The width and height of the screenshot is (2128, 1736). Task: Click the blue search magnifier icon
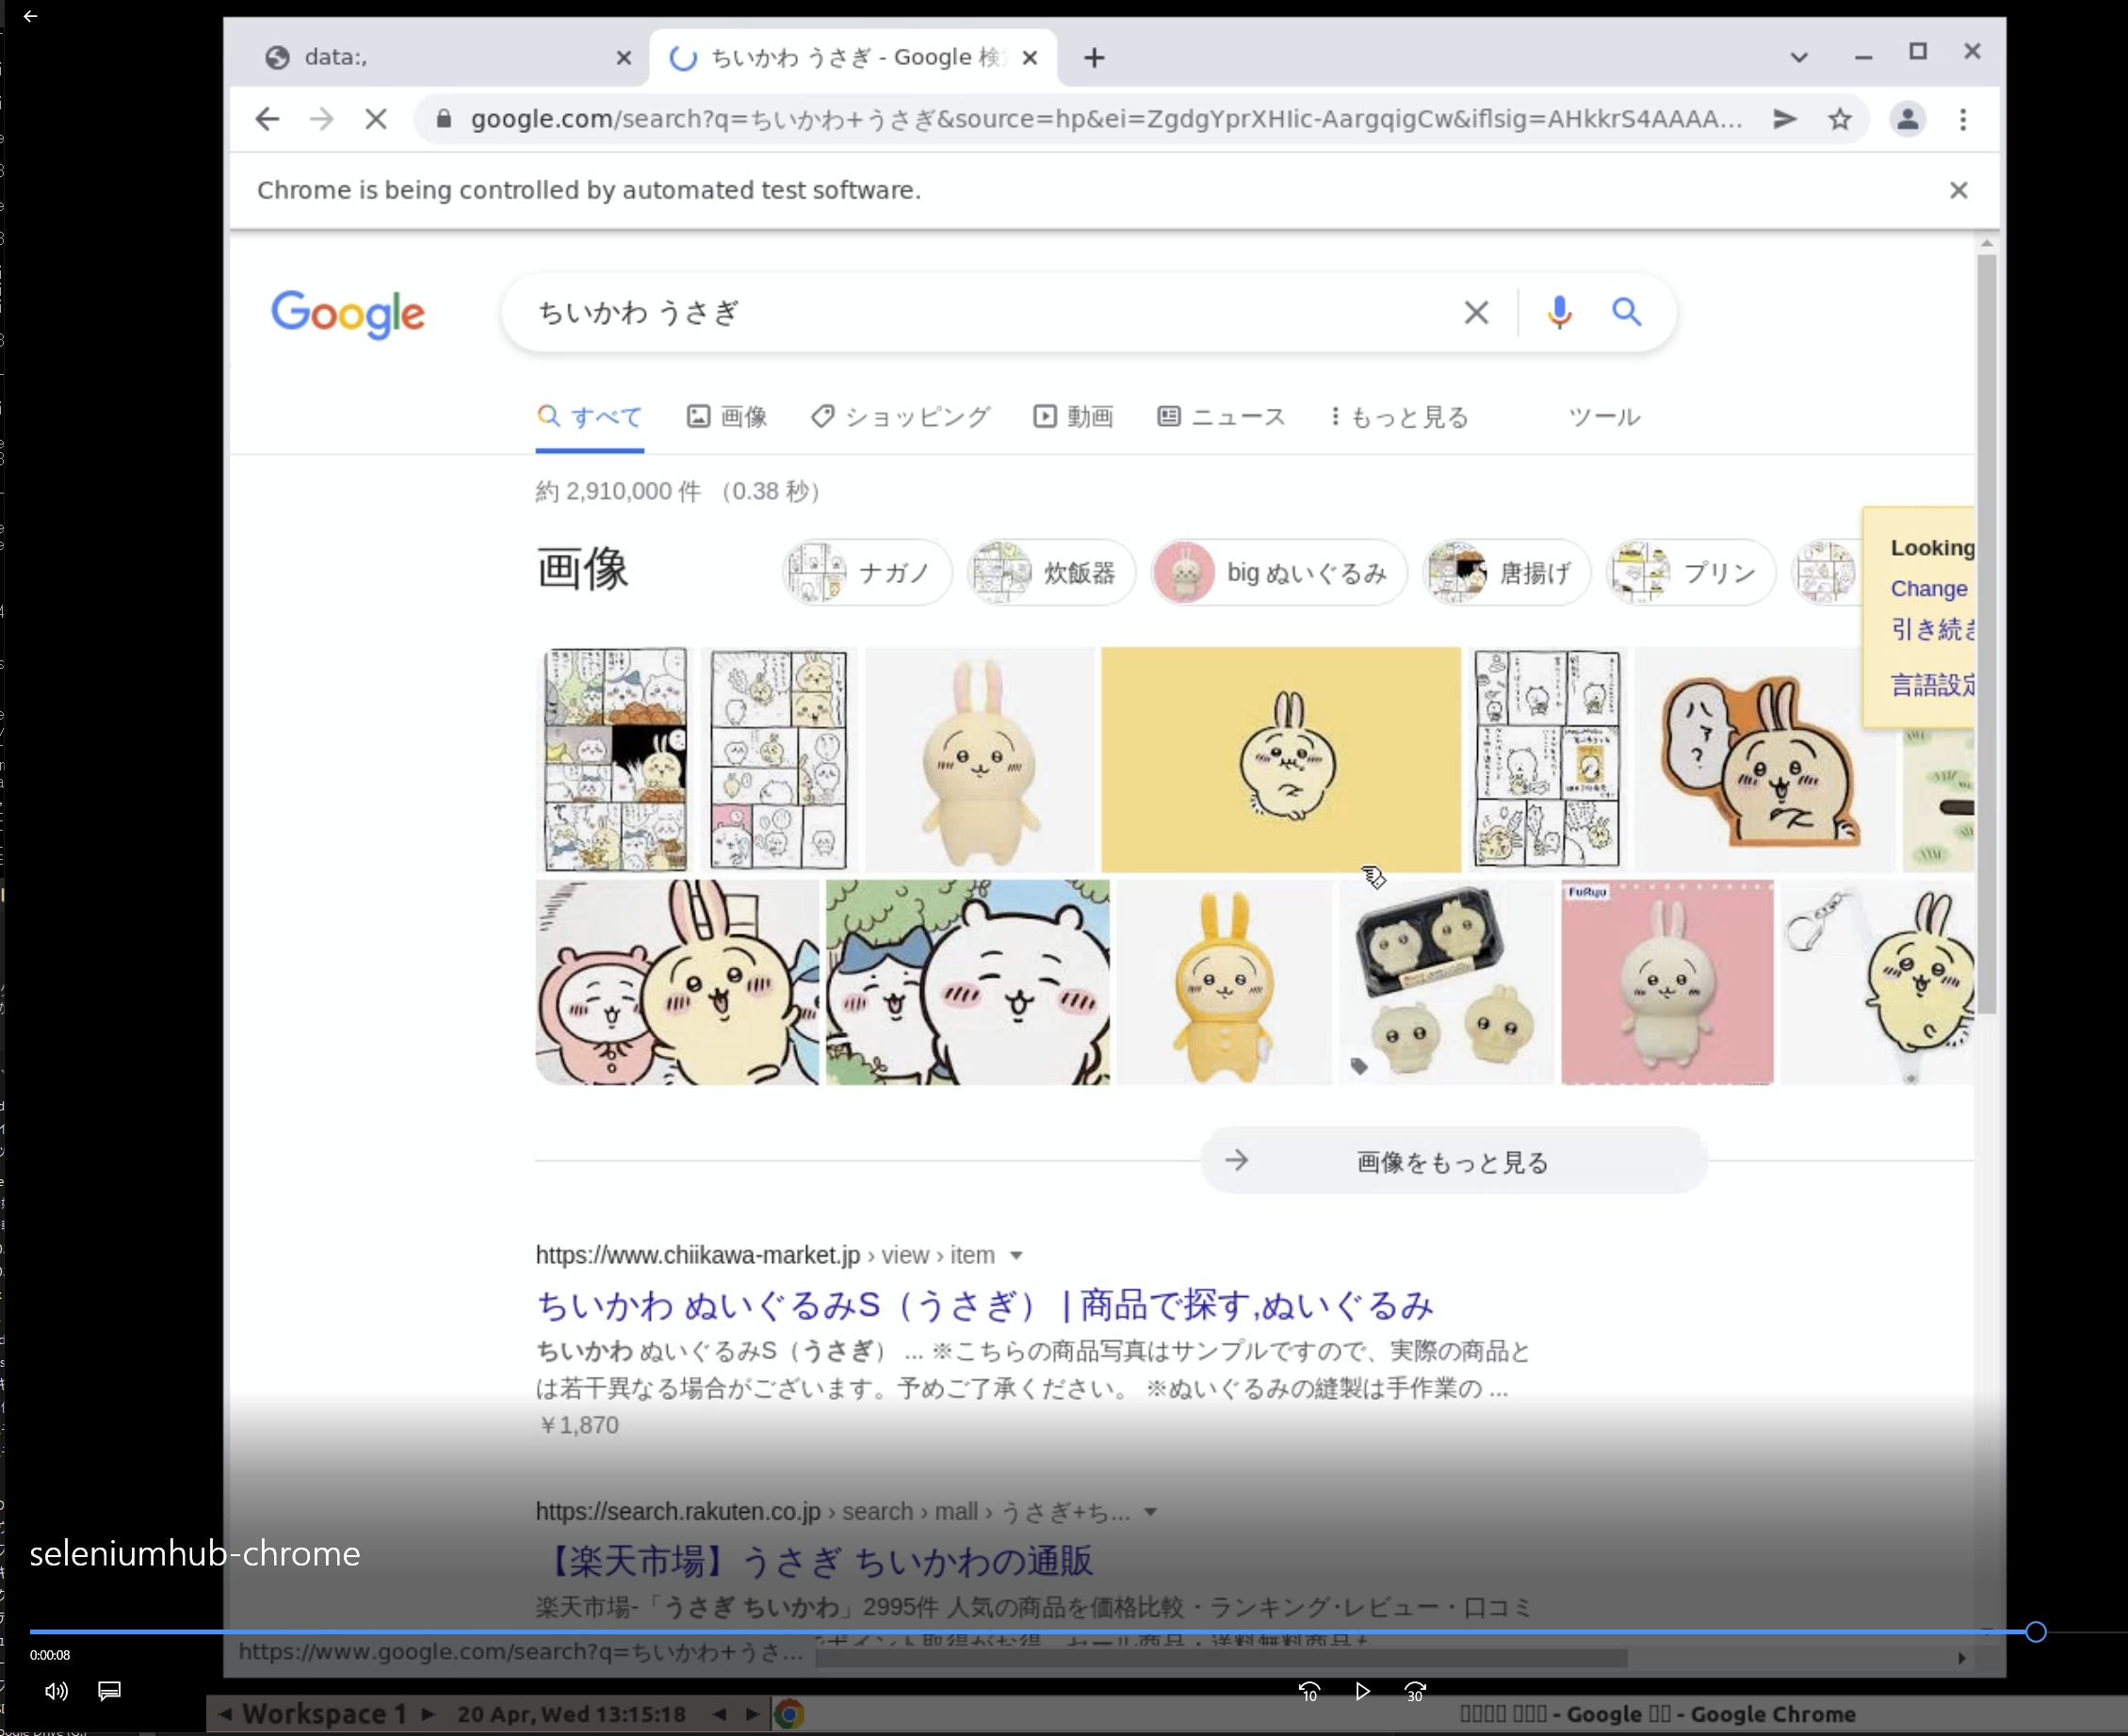(x=1626, y=313)
